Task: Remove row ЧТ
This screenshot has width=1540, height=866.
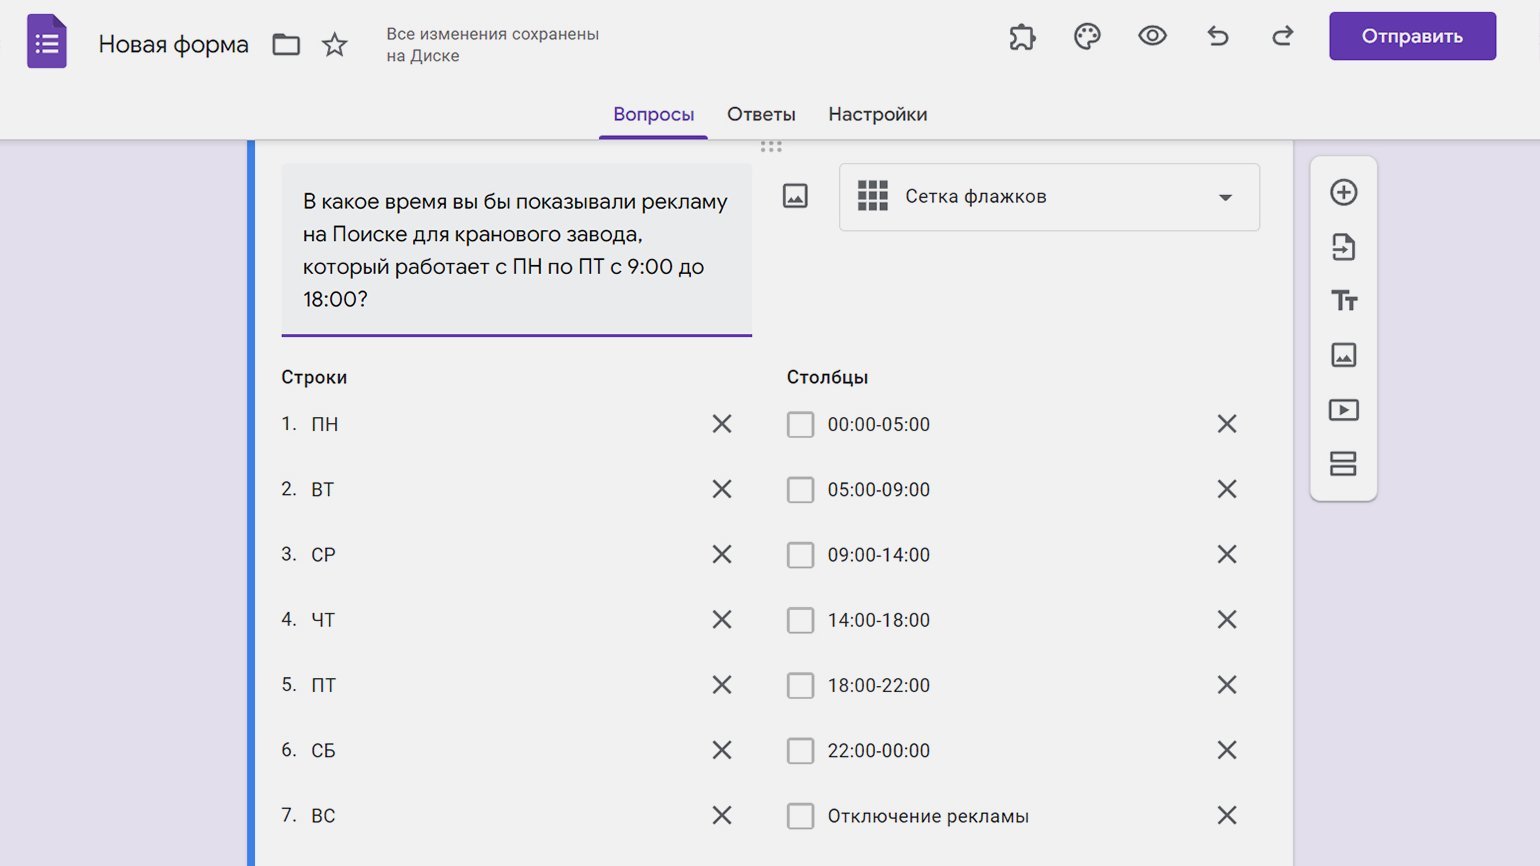Action: (722, 620)
